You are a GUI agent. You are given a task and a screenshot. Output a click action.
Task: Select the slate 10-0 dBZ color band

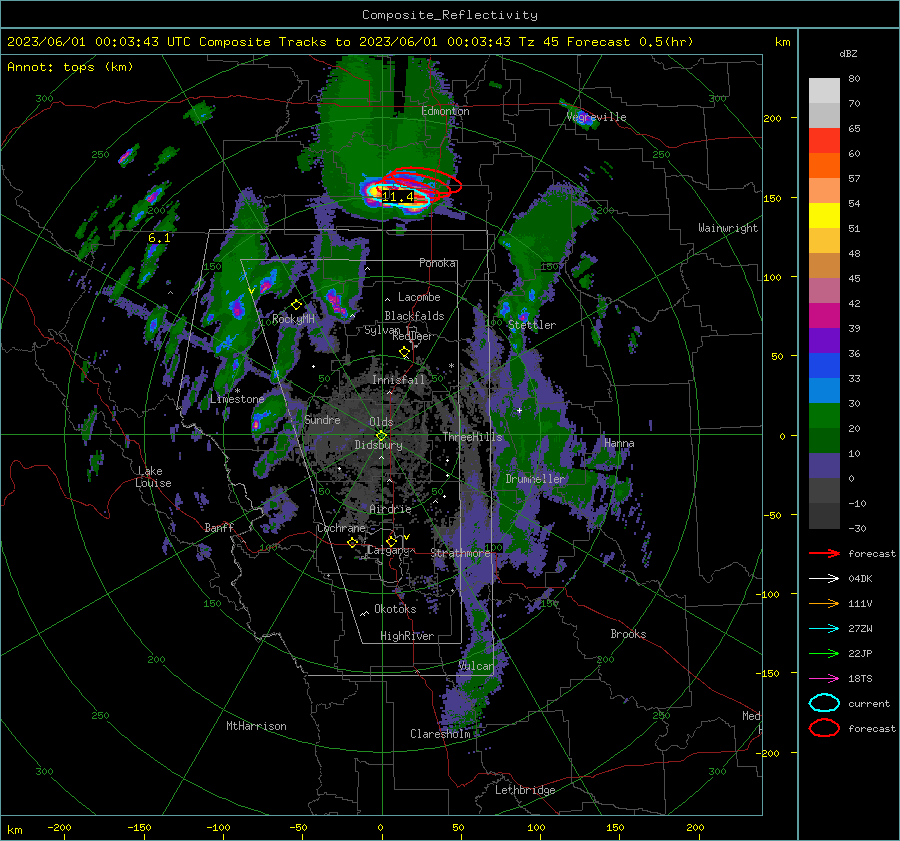coord(824,466)
